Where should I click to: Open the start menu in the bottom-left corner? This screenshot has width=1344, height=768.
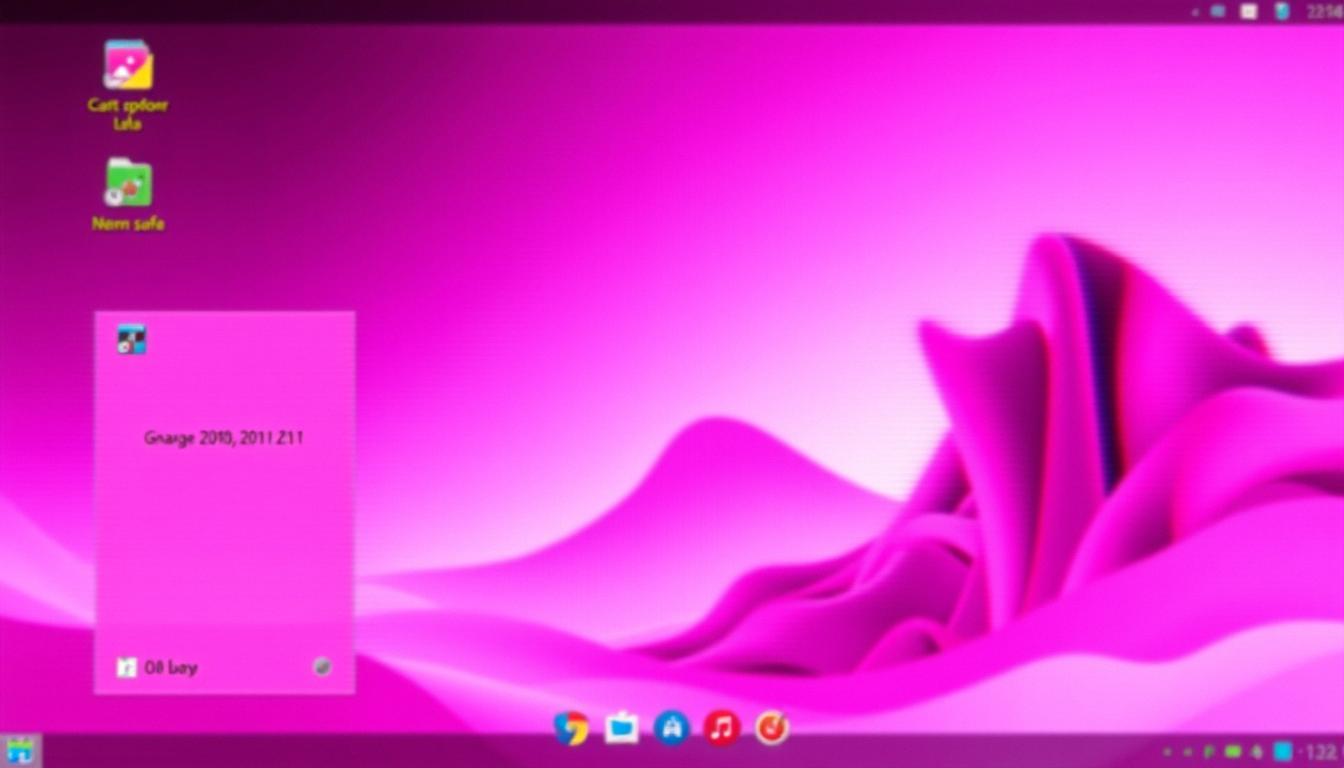point(19,750)
